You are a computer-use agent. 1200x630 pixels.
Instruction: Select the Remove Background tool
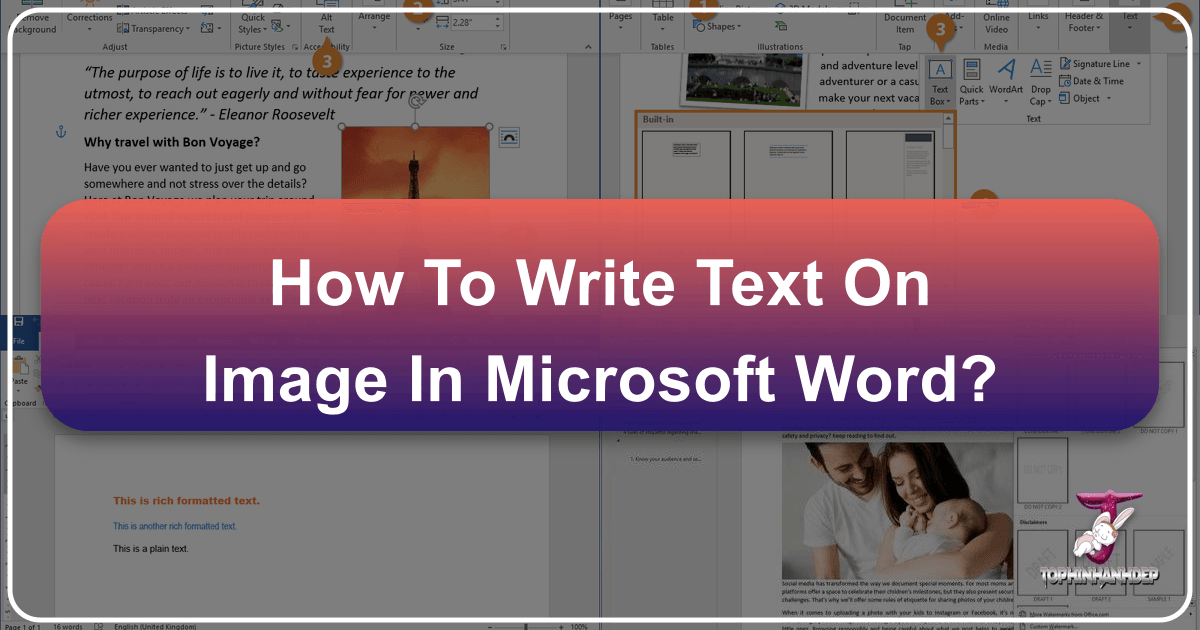point(33,22)
